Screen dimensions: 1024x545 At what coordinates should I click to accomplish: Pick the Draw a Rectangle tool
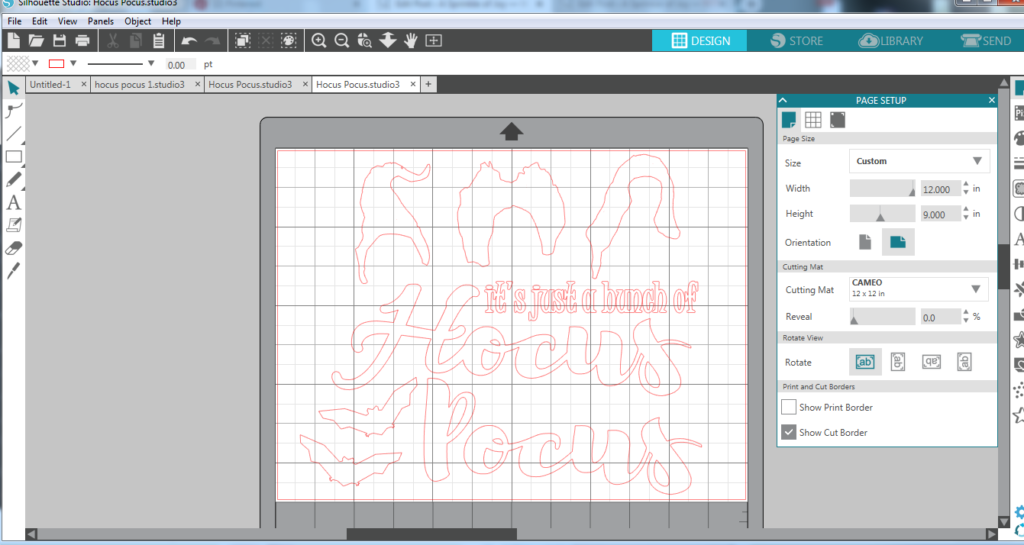tap(14, 157)
